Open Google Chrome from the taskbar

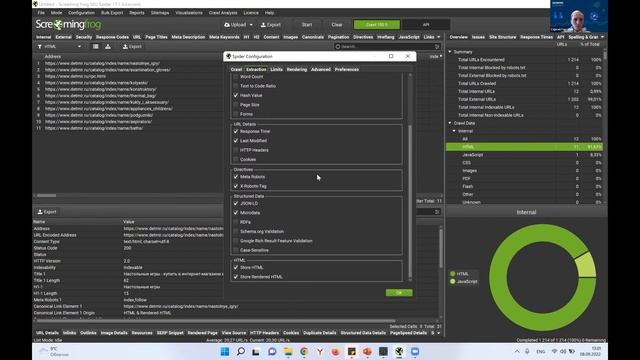pyautogui.click(x=304, y=351)
